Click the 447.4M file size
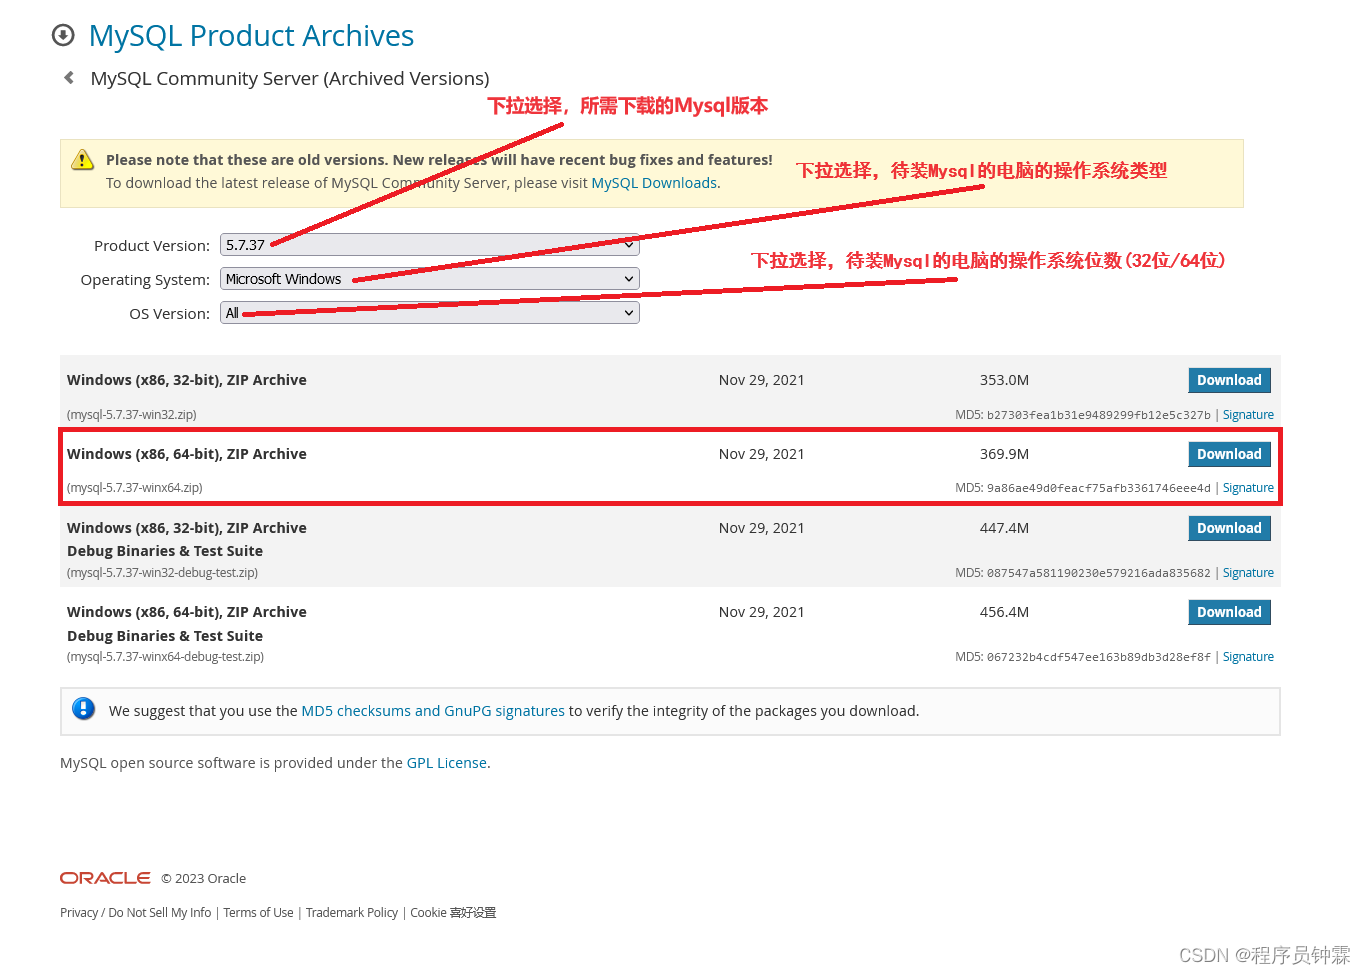This screenshot has height=974, width=1366. [x=1004, y=528]
